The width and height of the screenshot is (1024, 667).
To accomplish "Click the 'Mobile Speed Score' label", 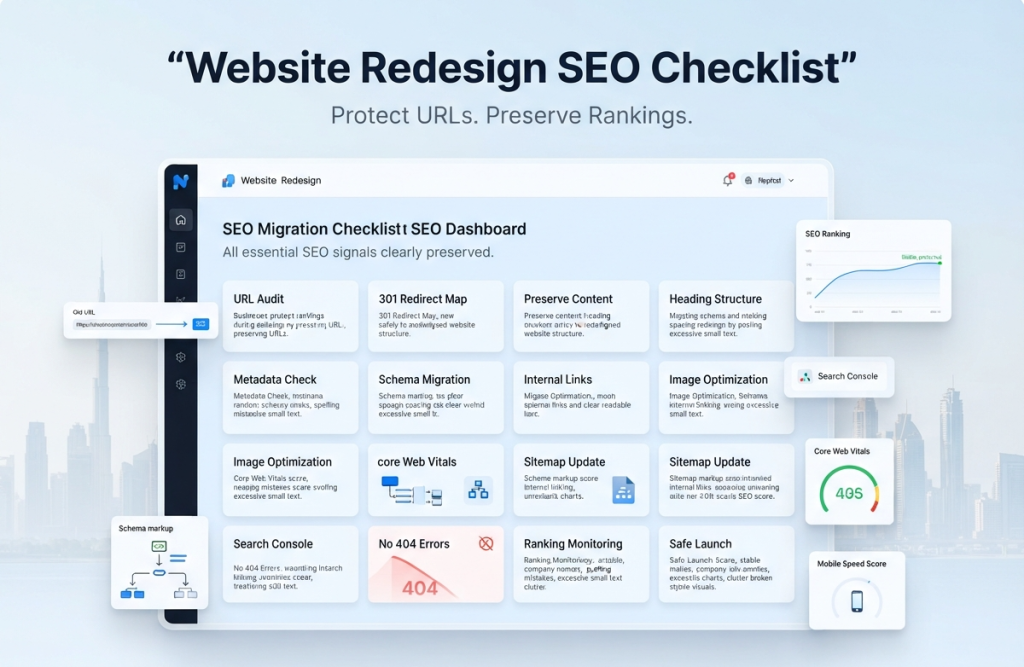I will pyautogui.click(x=852, y=564).
